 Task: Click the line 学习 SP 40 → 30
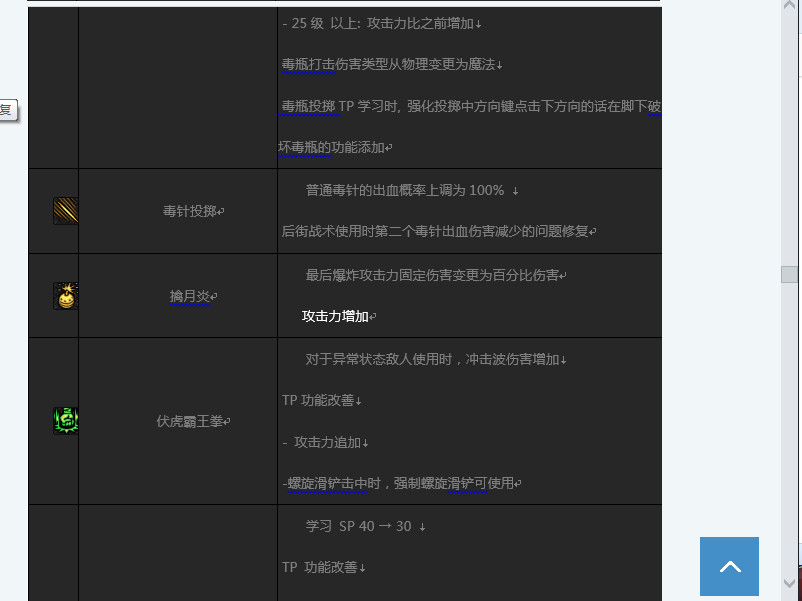(x=358, y=526)
